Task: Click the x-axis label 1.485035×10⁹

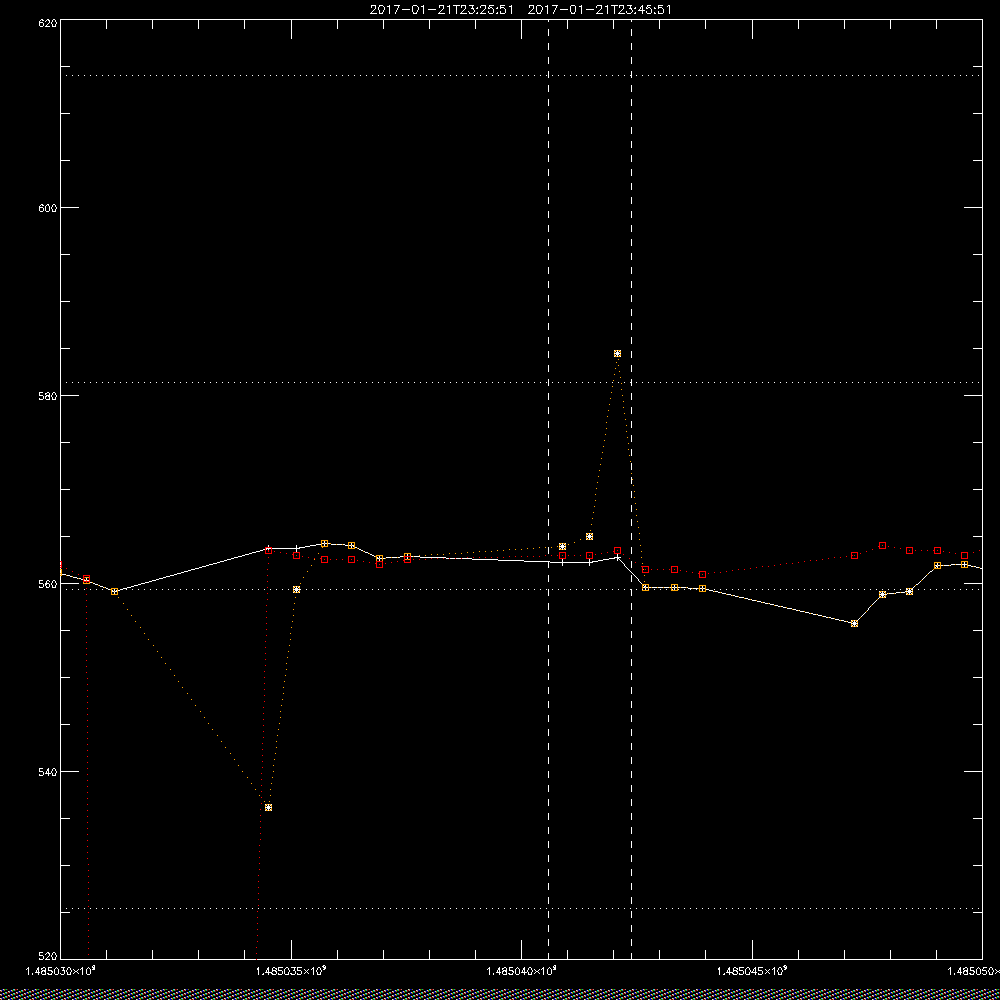Action: (291, 971)
